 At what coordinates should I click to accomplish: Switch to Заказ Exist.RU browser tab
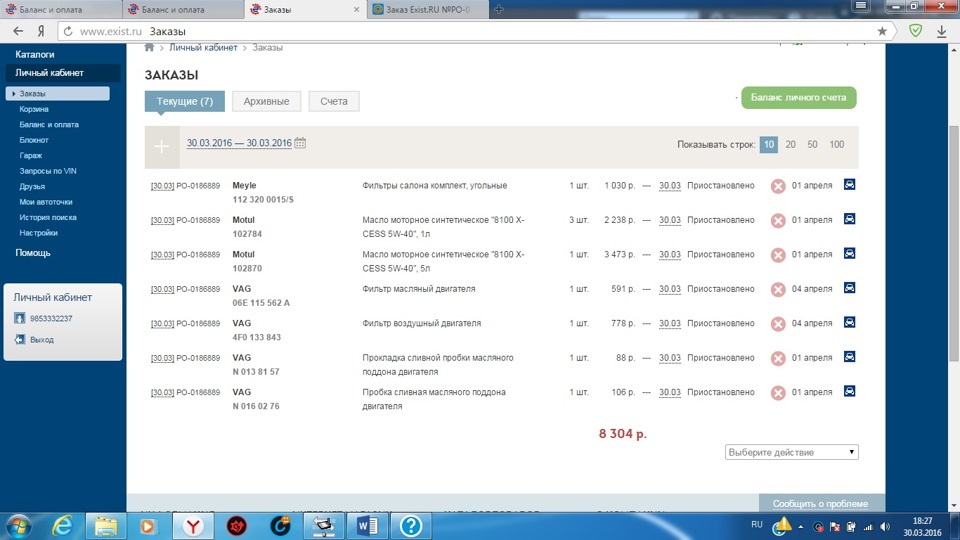[427, 10]
